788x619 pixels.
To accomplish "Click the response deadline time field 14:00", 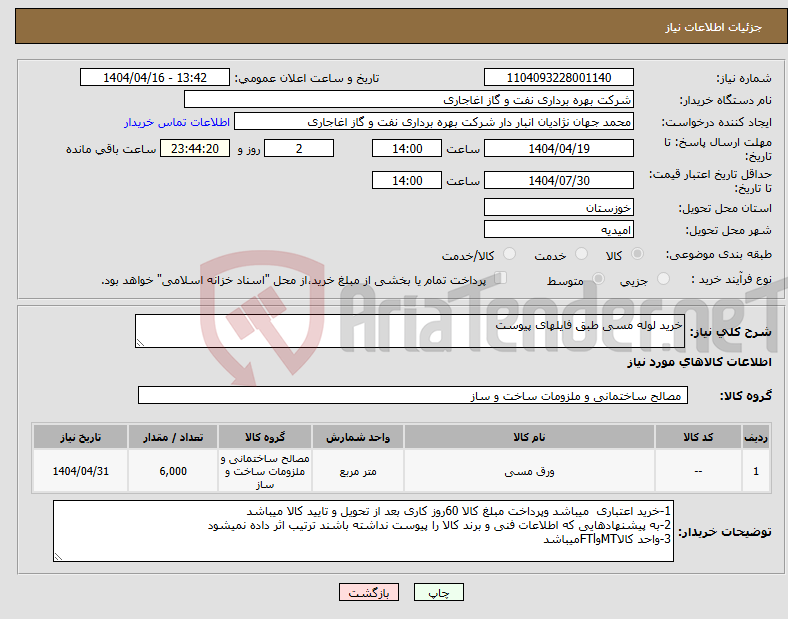I will point(407,148).
